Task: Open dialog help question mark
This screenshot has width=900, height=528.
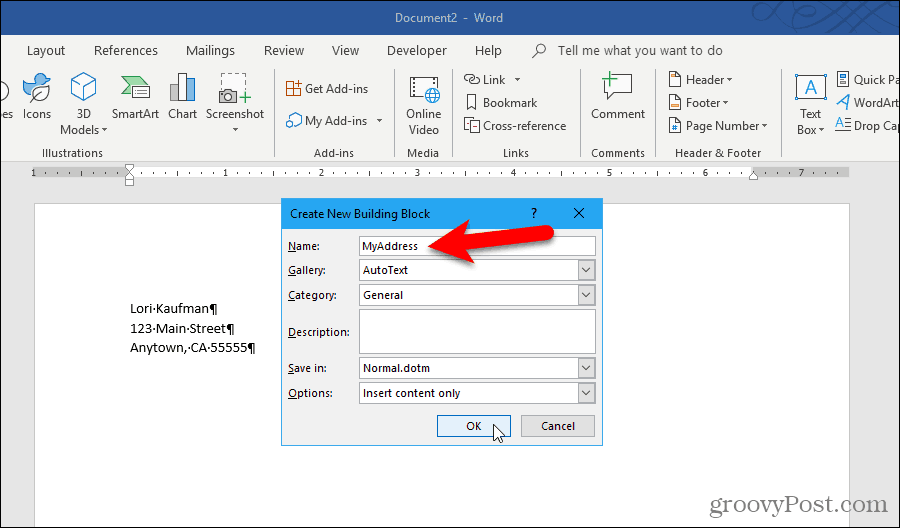Action: pyautogui.click(x=534, y=213)
